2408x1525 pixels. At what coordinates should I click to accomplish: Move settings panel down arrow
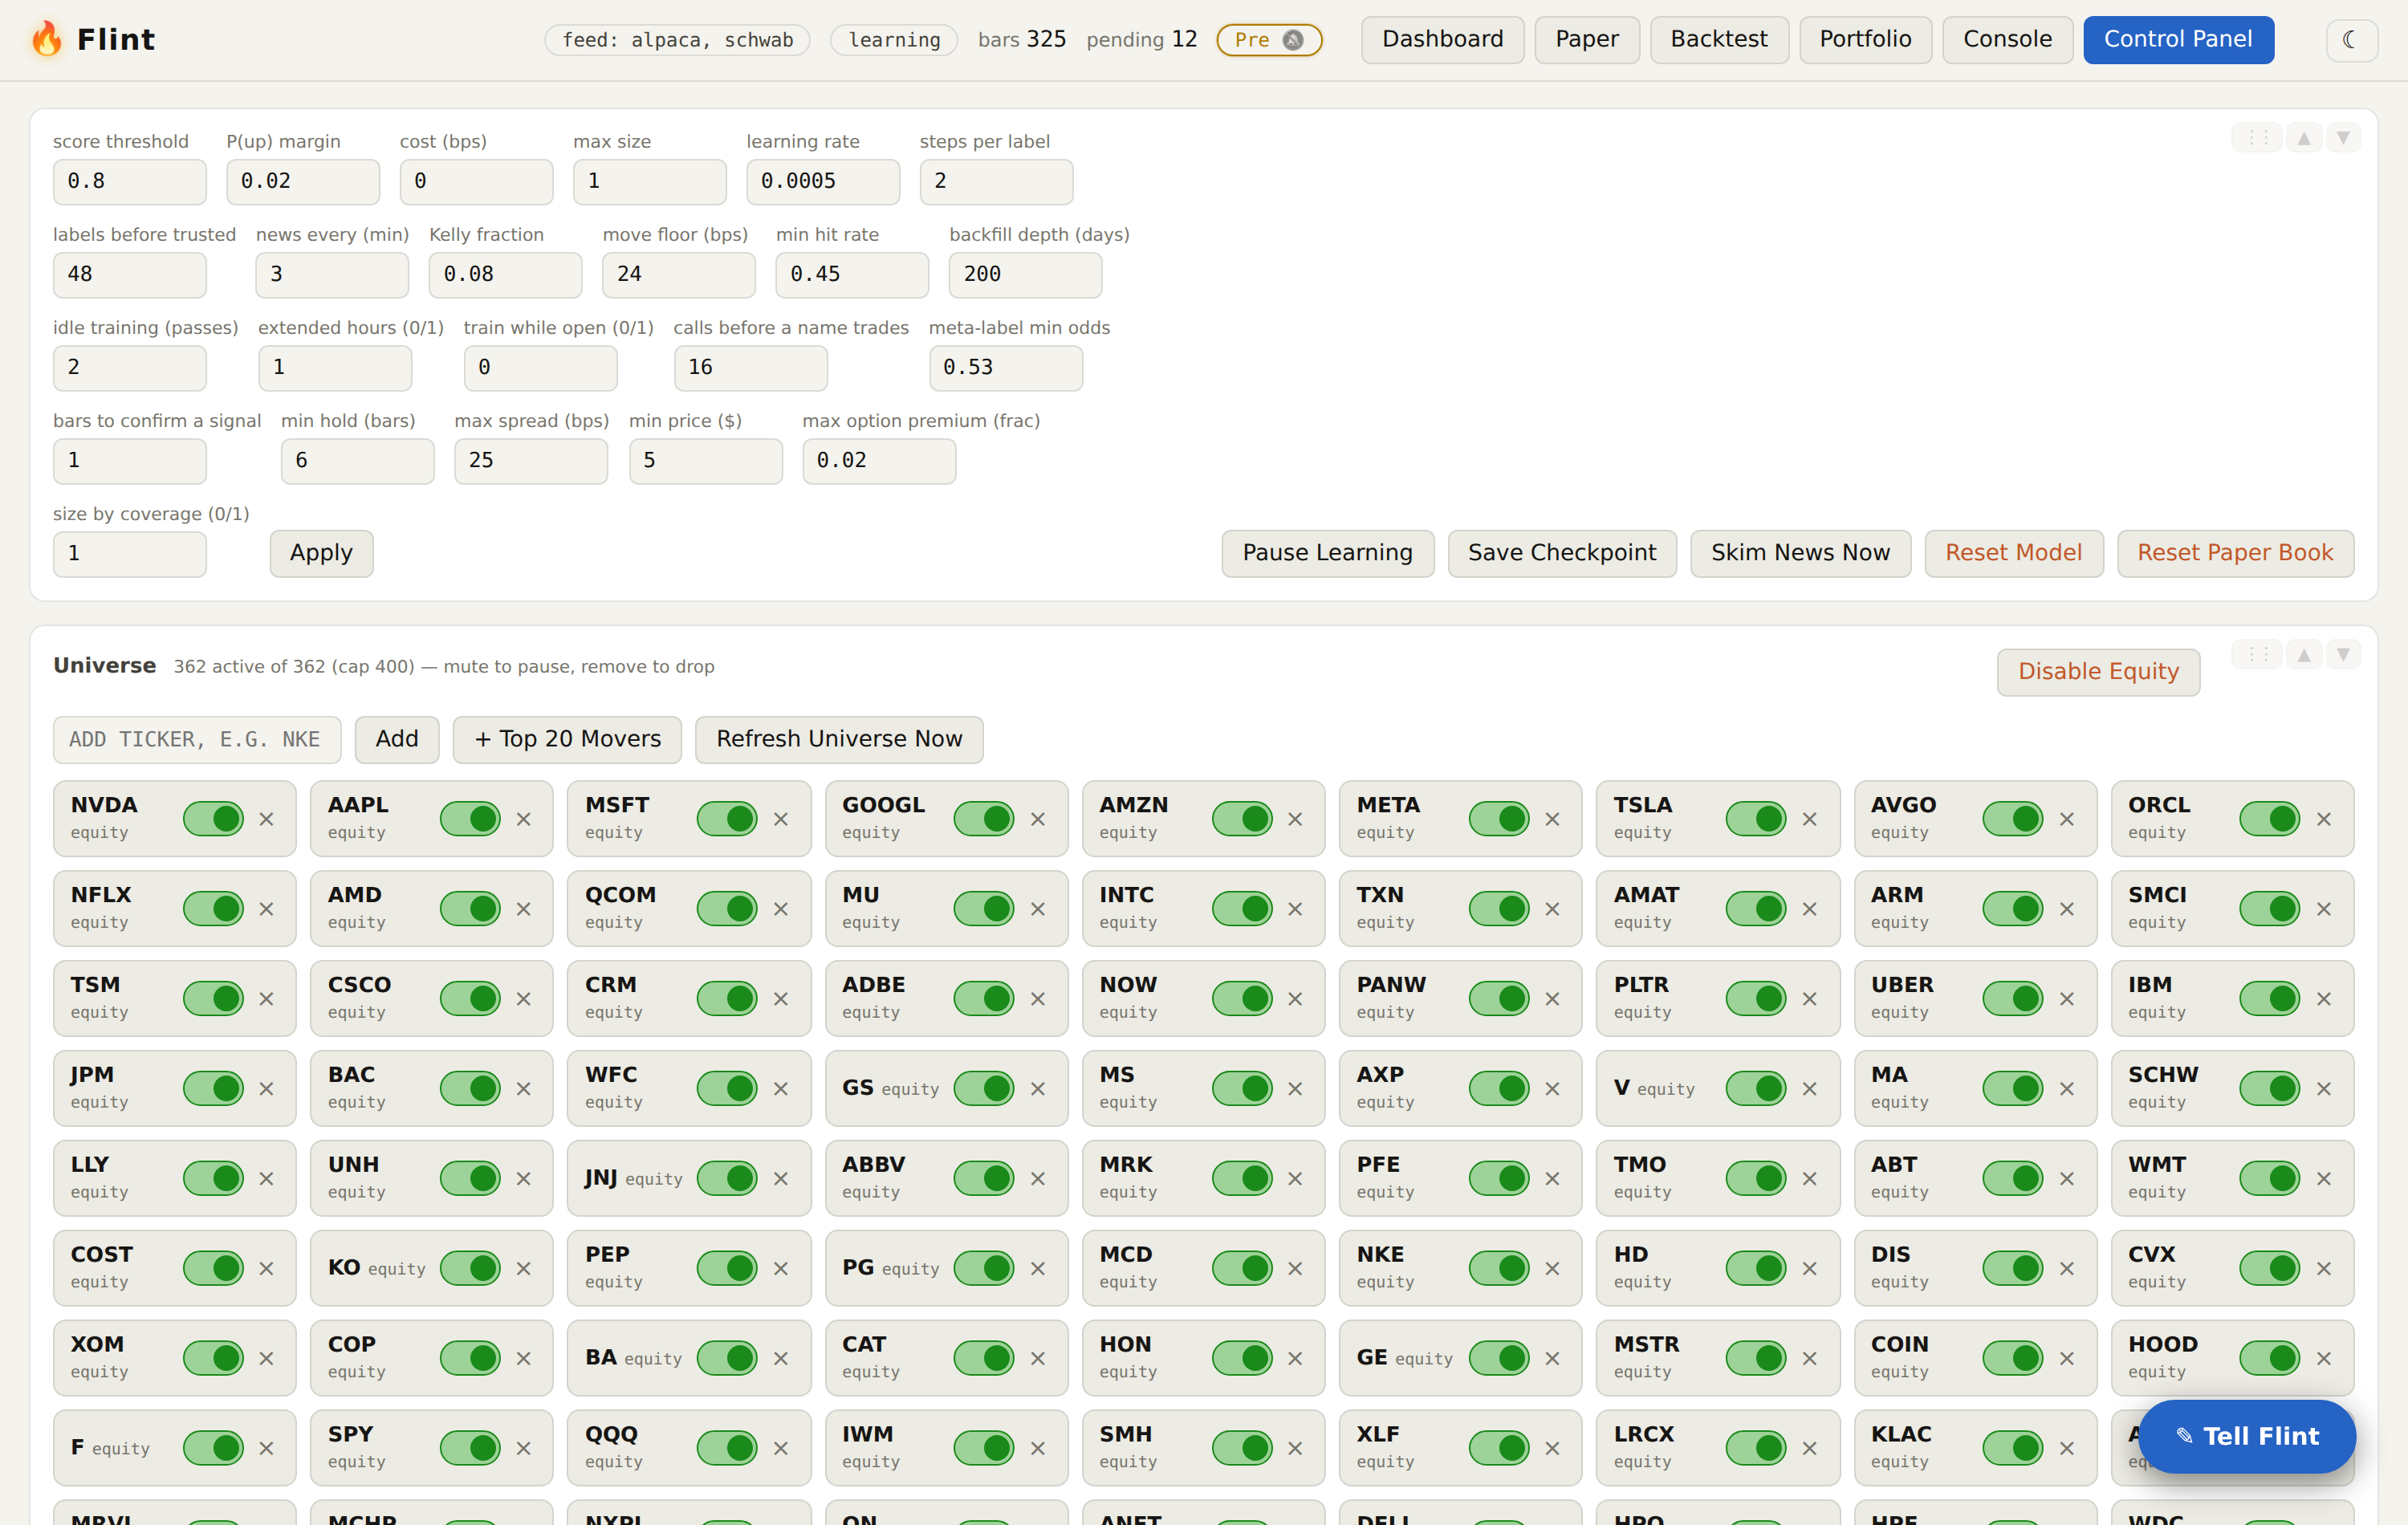[x=2343, y=138]
